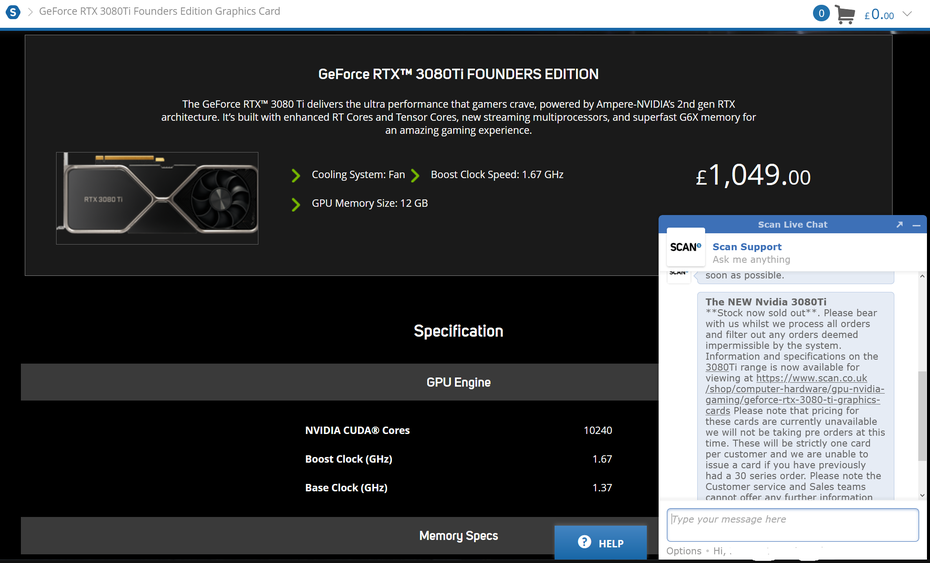Click the basket item count badge

(821, 13)
